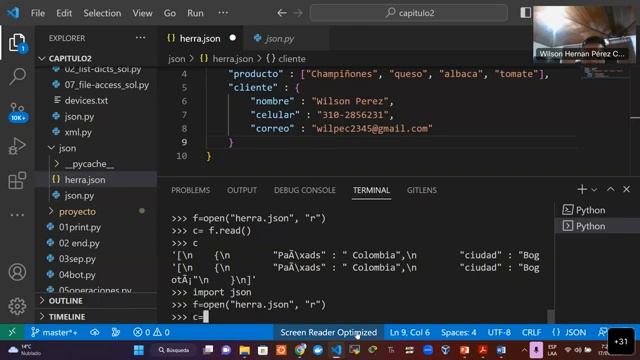Screen dimensions: 640x360
Task: Open Source Control view with 10K+ badge
Action: click(x=17, y=112)
